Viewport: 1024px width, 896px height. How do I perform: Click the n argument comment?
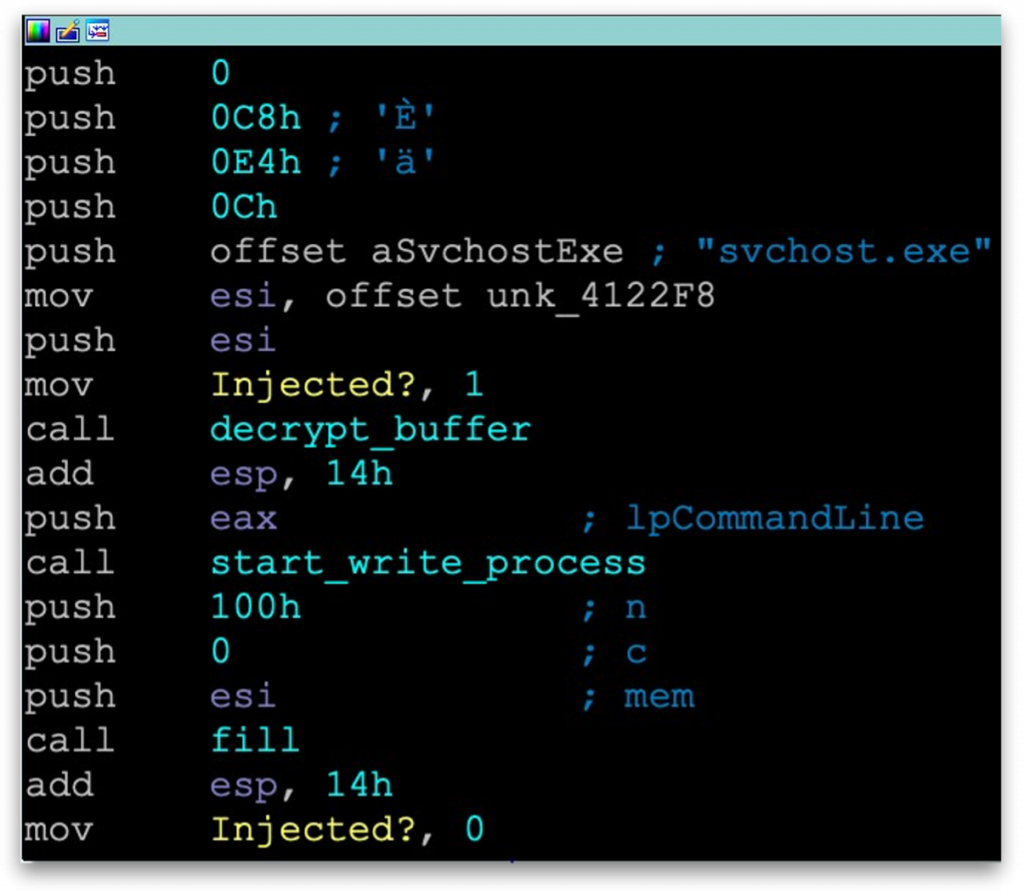[x=636, y=607]
